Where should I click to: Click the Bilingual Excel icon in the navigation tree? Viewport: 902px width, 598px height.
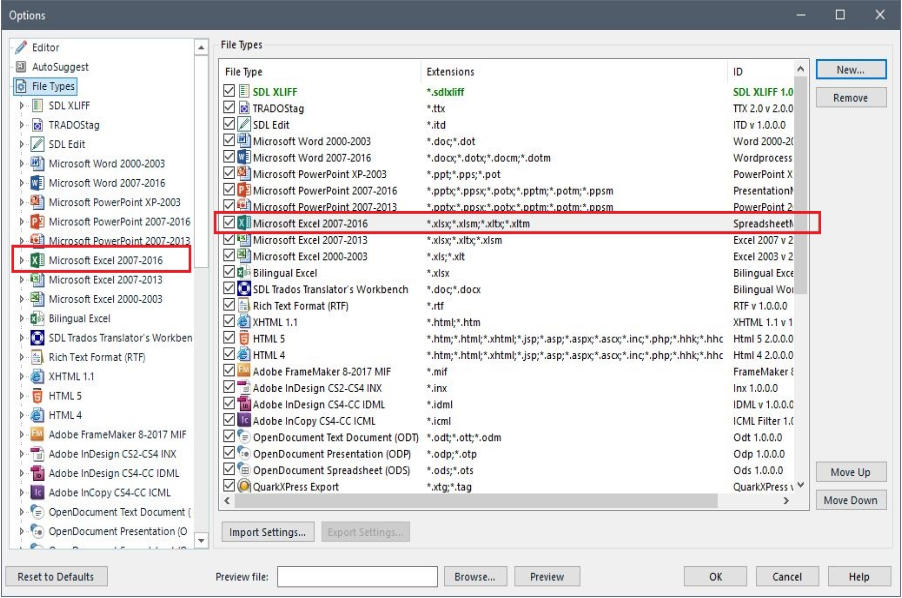(37, 318)
